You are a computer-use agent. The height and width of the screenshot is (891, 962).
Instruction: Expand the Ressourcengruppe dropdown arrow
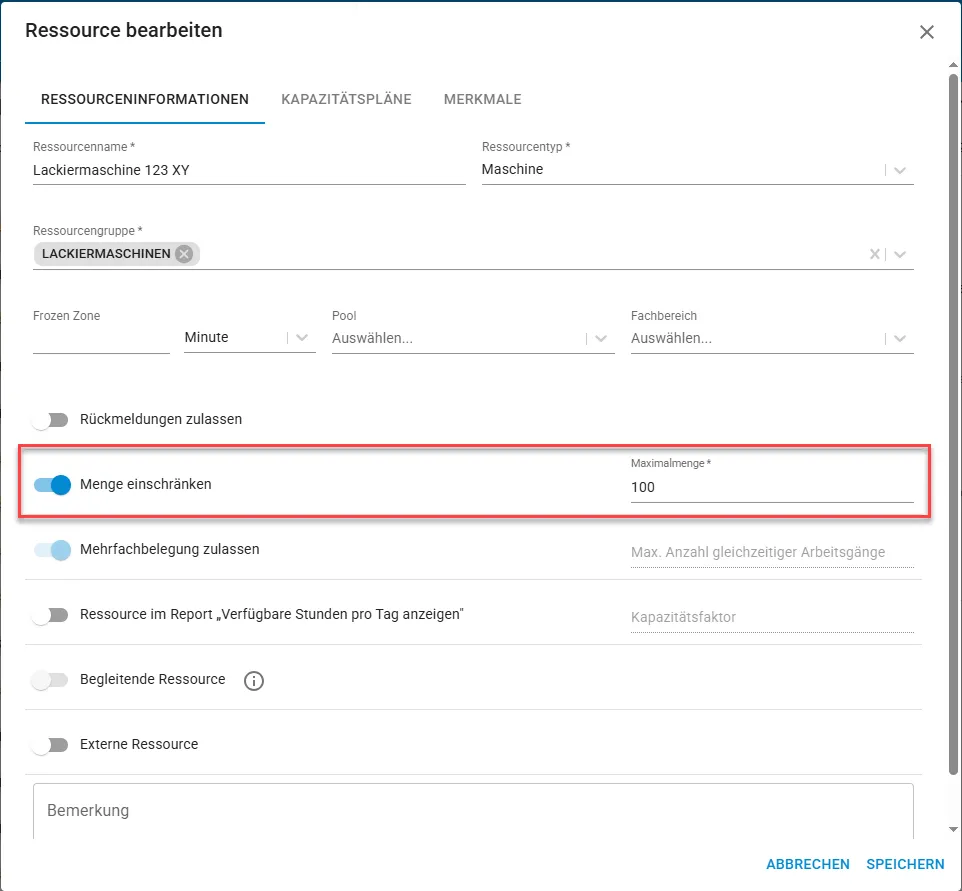coord(899,254)
